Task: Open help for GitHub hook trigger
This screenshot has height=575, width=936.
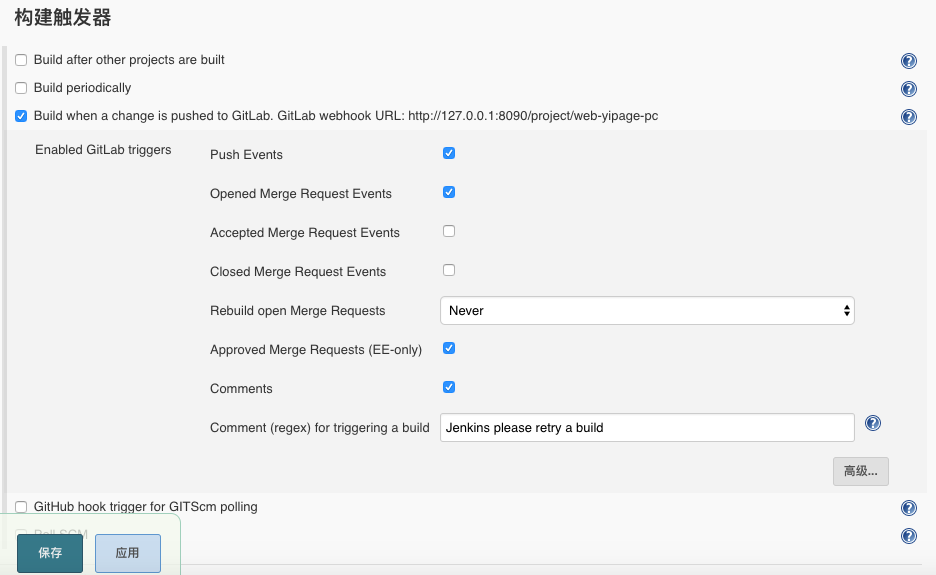Action: pos(909,508)
